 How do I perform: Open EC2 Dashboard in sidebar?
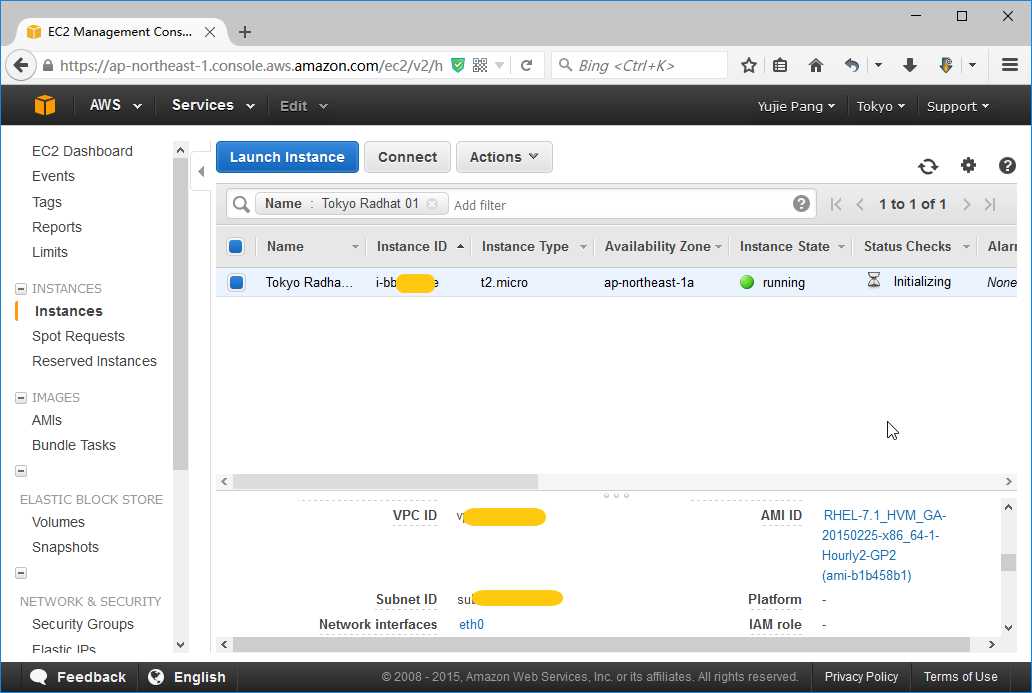(82, 151)
